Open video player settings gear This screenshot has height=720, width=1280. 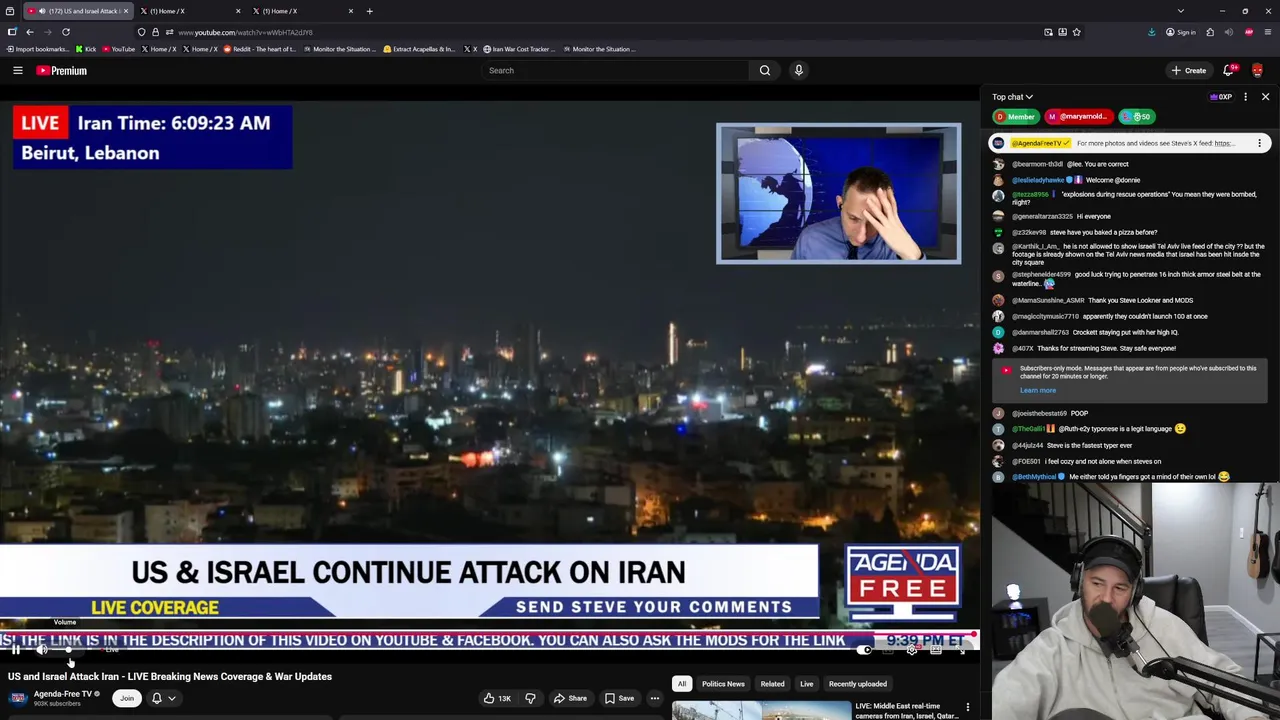[x=911, y=650]
